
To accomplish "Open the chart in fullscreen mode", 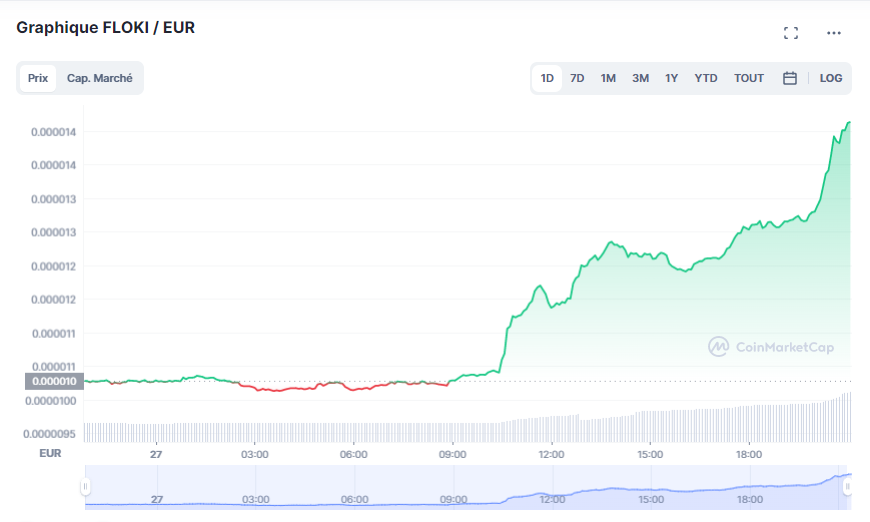I will tap(791, 33).
